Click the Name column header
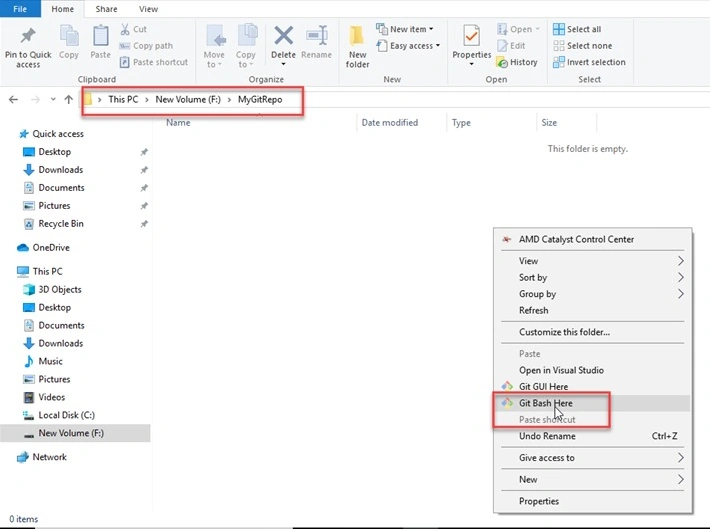 178,122
